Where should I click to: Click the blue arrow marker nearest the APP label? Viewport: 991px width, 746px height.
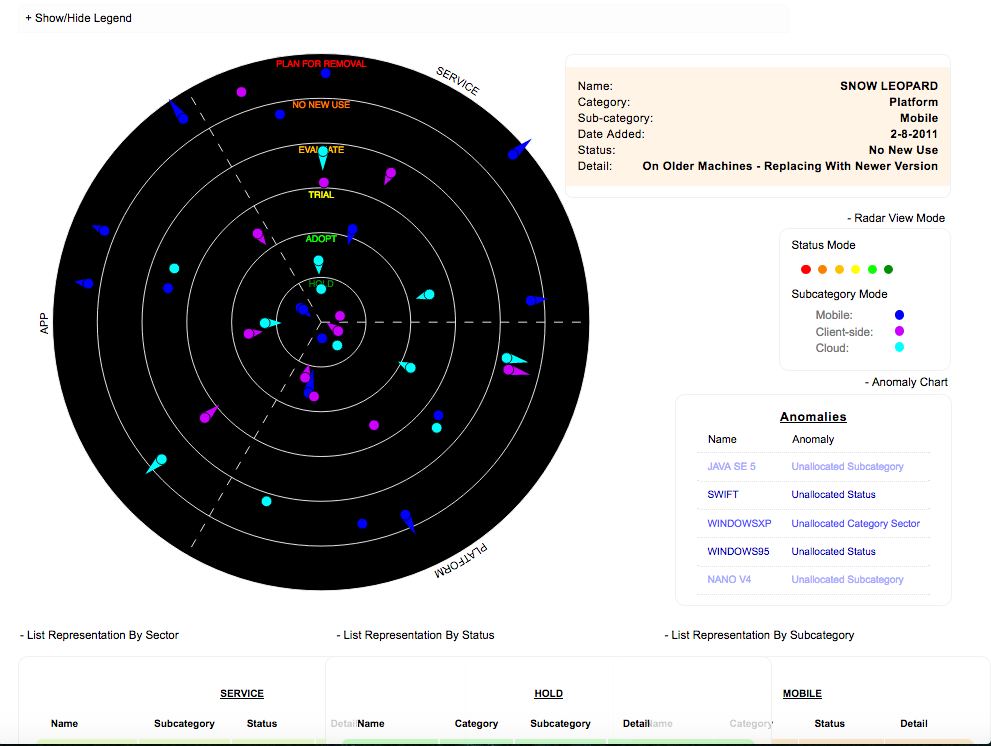pos(85,283)
